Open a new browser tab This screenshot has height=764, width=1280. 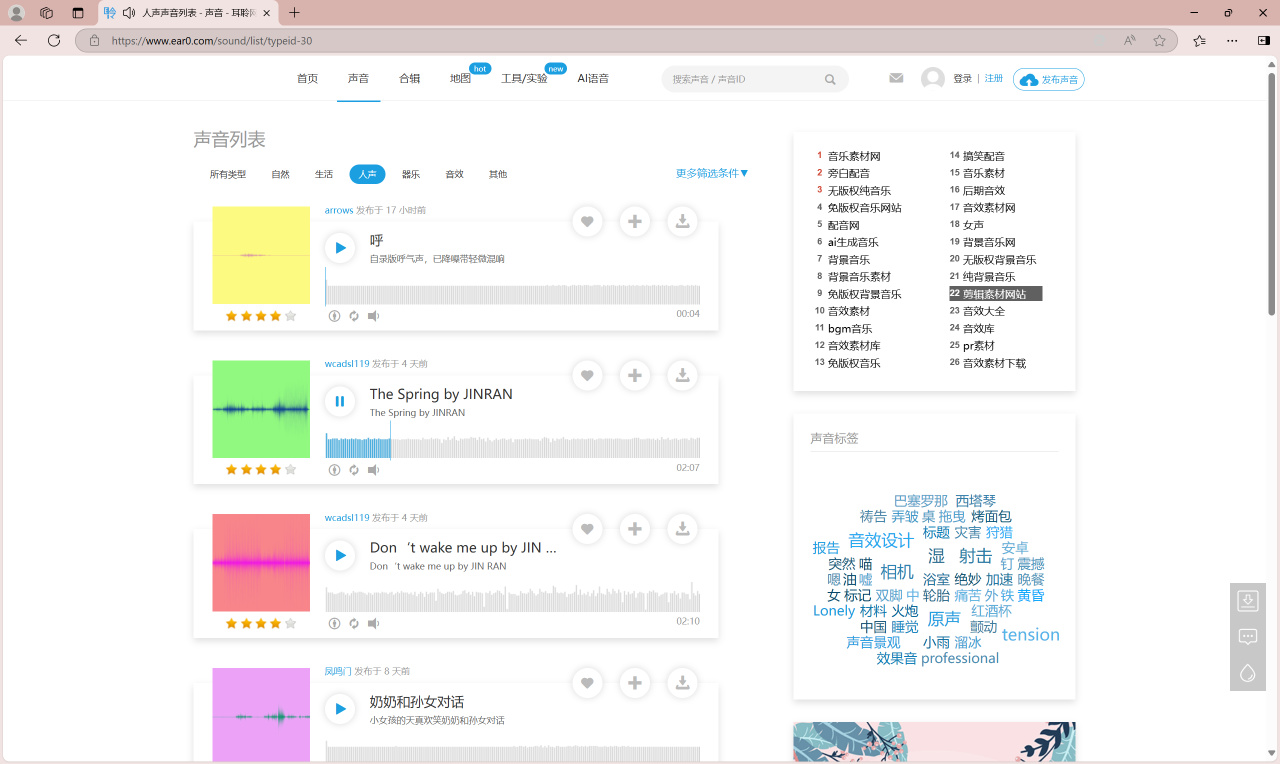coord(294,13)
